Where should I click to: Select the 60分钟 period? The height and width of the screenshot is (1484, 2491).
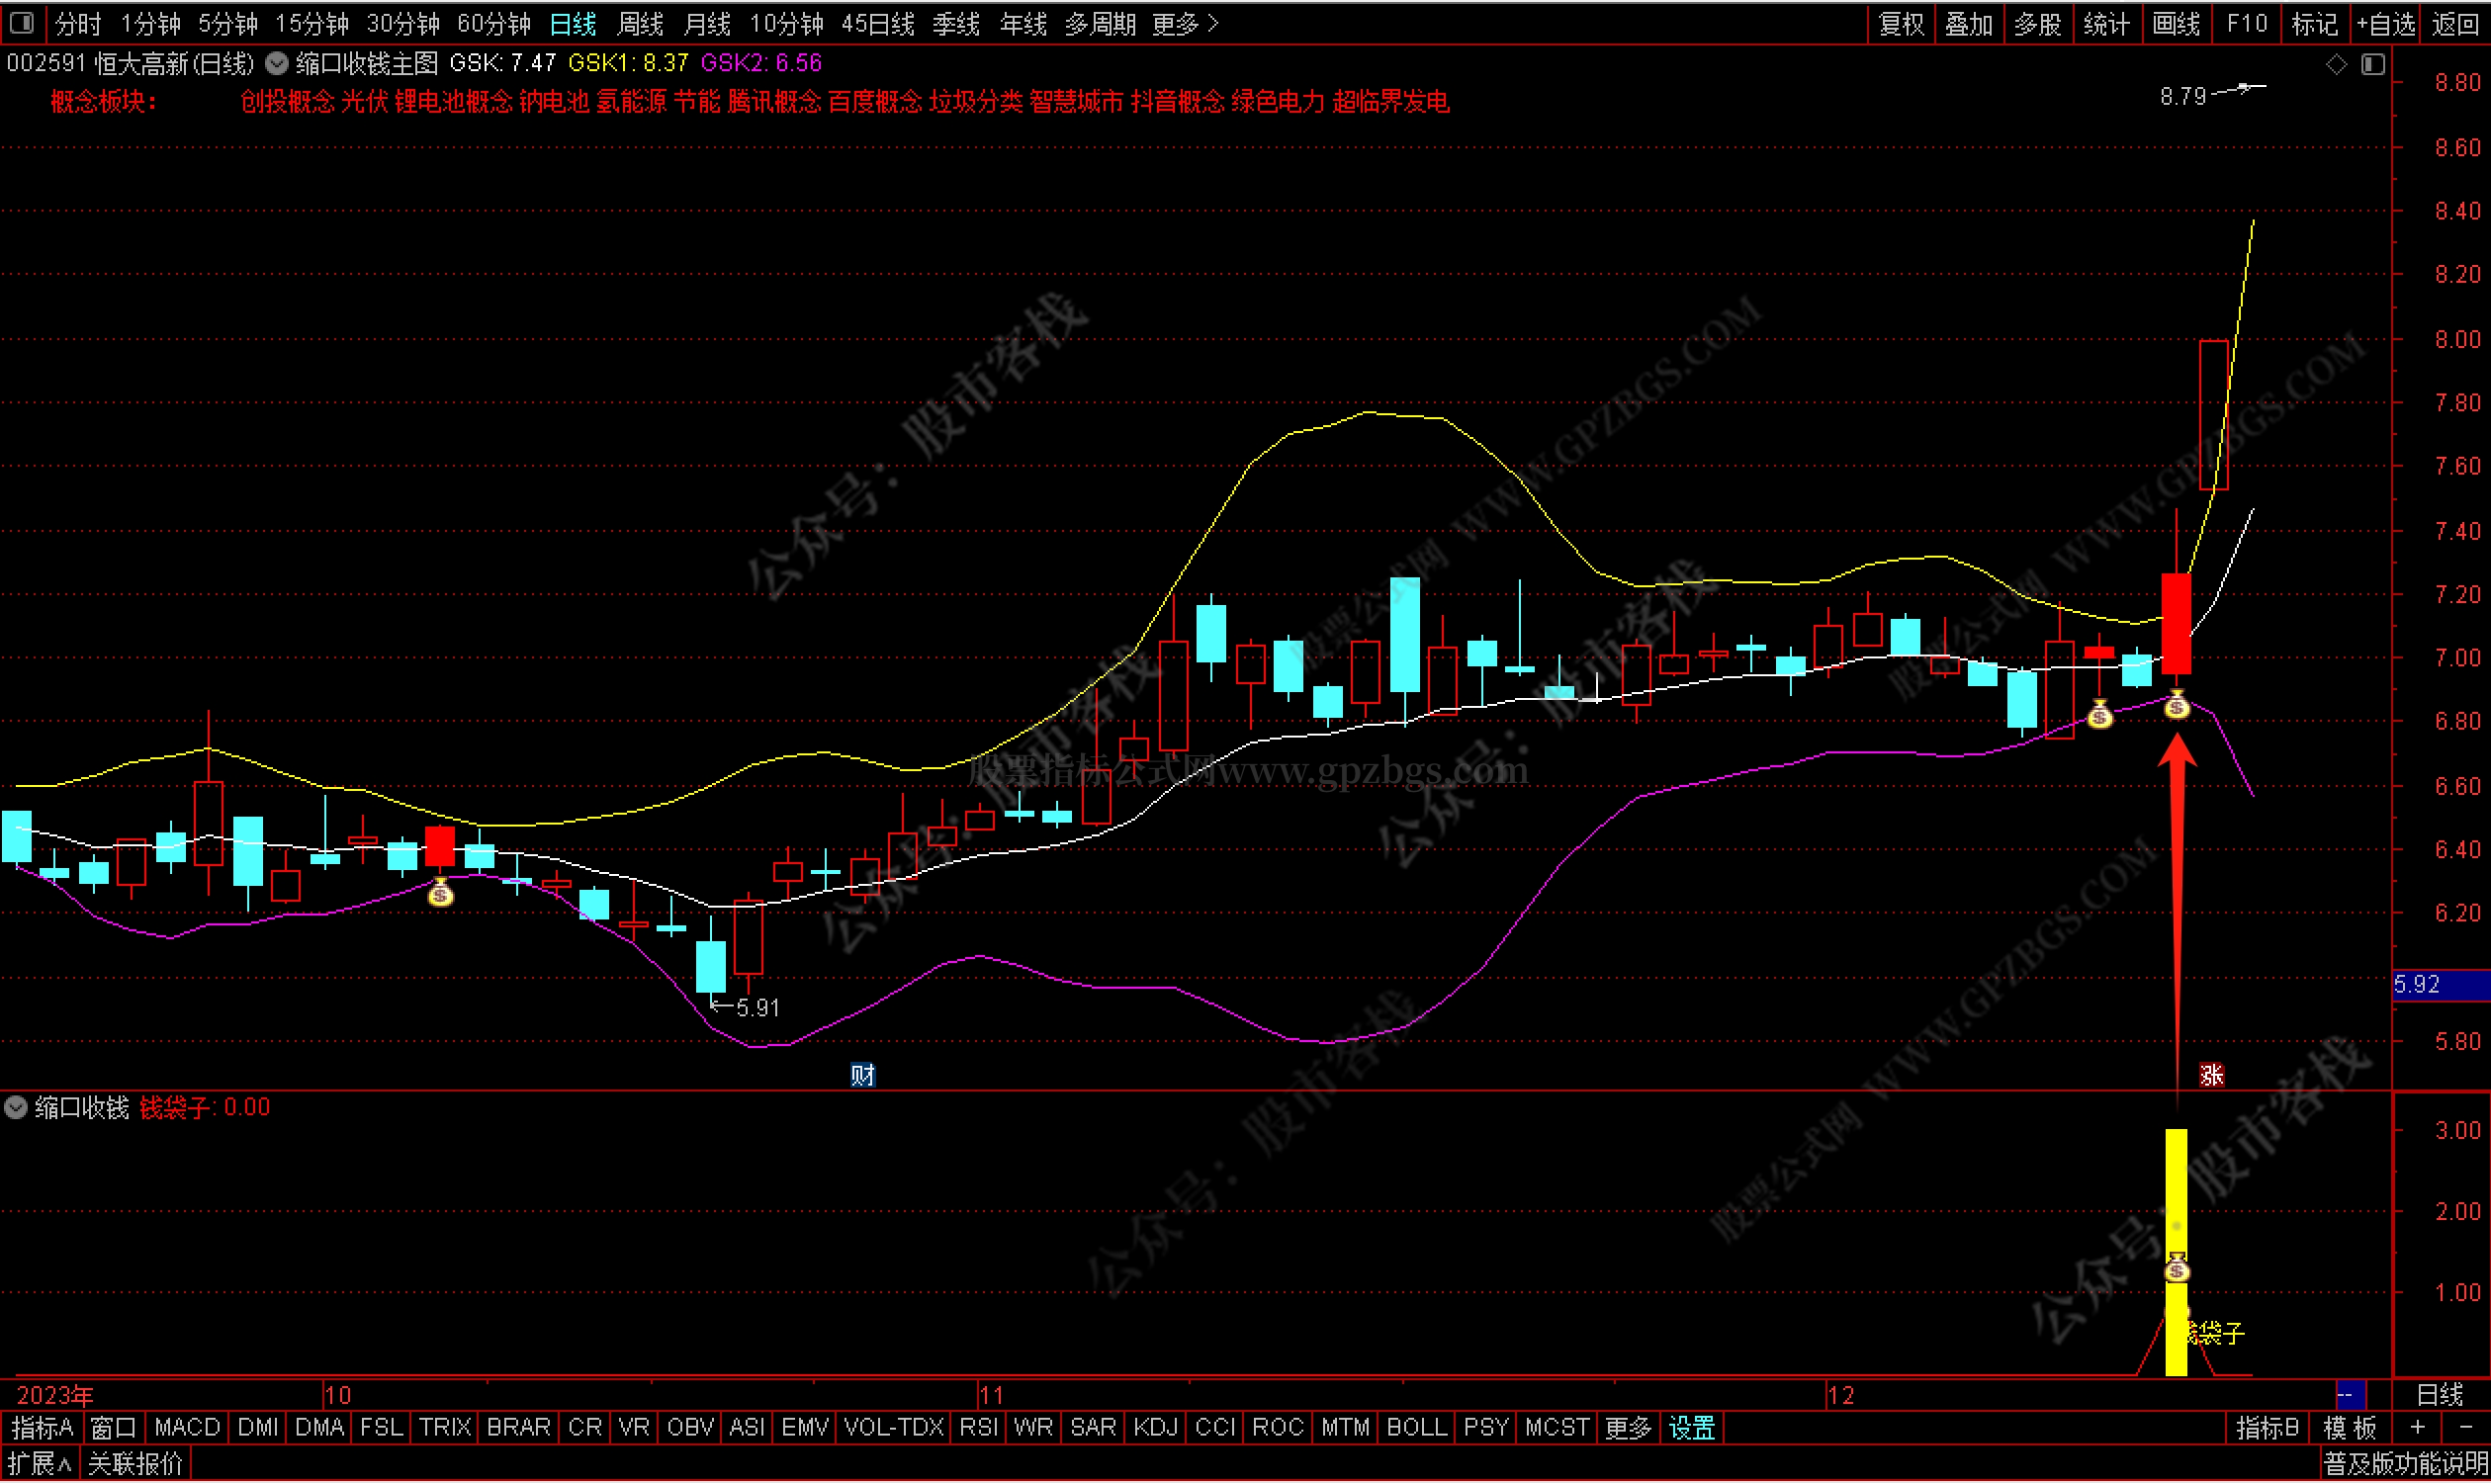(494, 23)
